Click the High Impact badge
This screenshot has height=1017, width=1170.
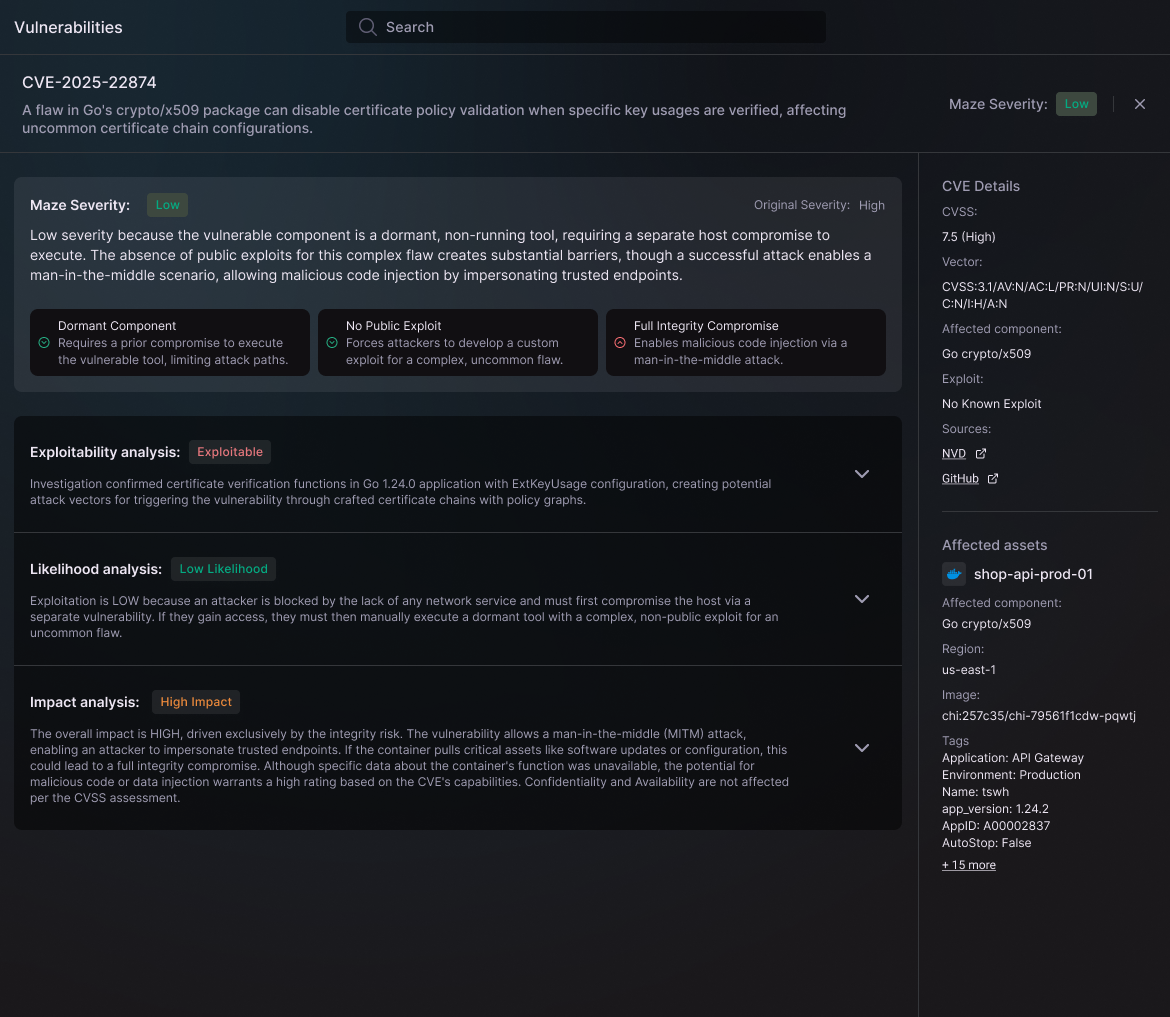(x=196, y=702)
